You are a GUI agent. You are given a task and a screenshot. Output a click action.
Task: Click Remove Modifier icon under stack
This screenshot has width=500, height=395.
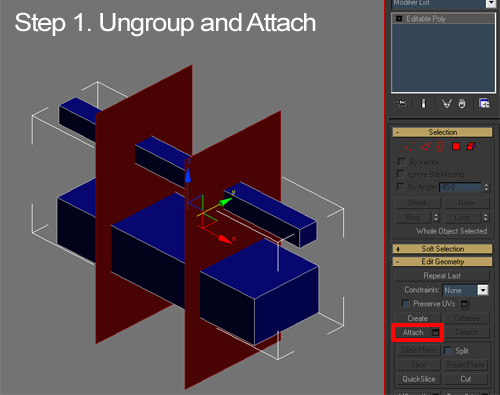click(462, 104)
